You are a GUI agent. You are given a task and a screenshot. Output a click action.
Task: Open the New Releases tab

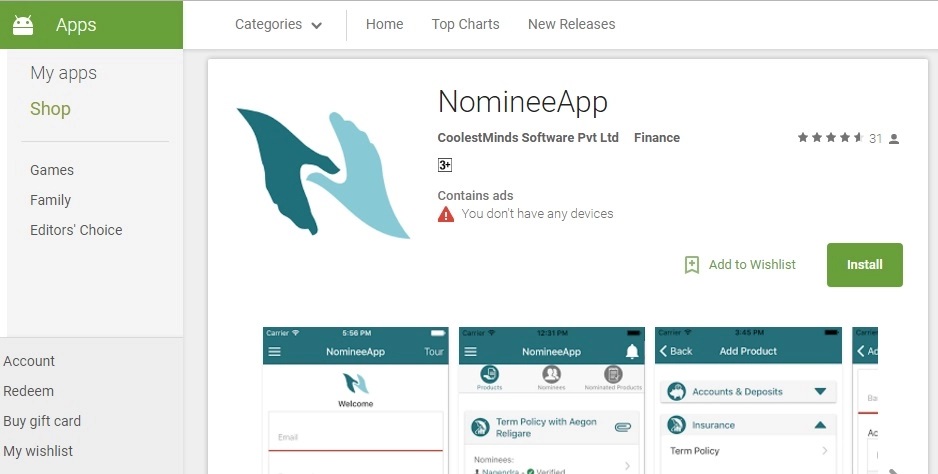coord(571,25)
